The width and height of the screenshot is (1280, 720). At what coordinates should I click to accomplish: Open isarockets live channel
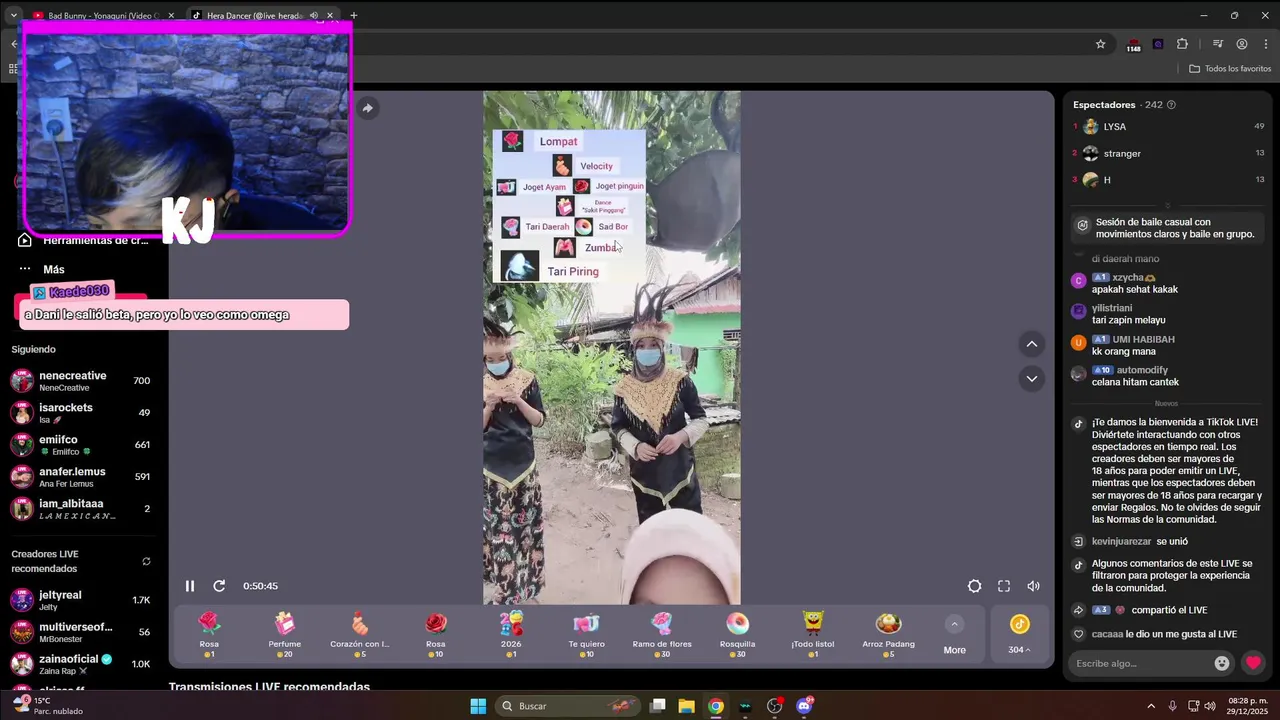(x=80, y=413)
